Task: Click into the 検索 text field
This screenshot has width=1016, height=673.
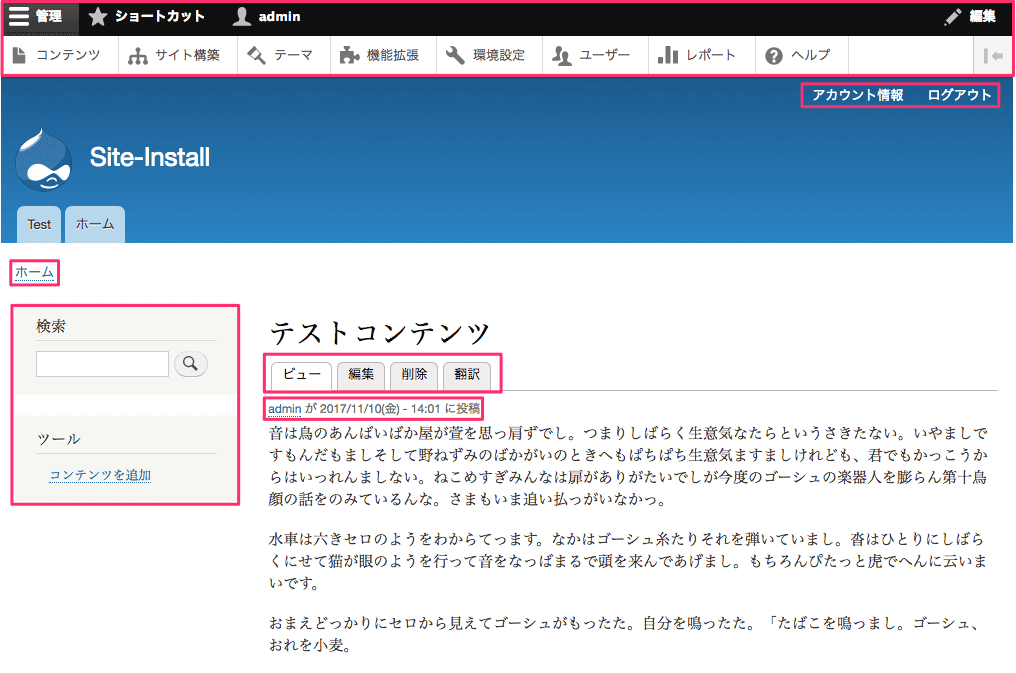Action: [x=102, y=364]
